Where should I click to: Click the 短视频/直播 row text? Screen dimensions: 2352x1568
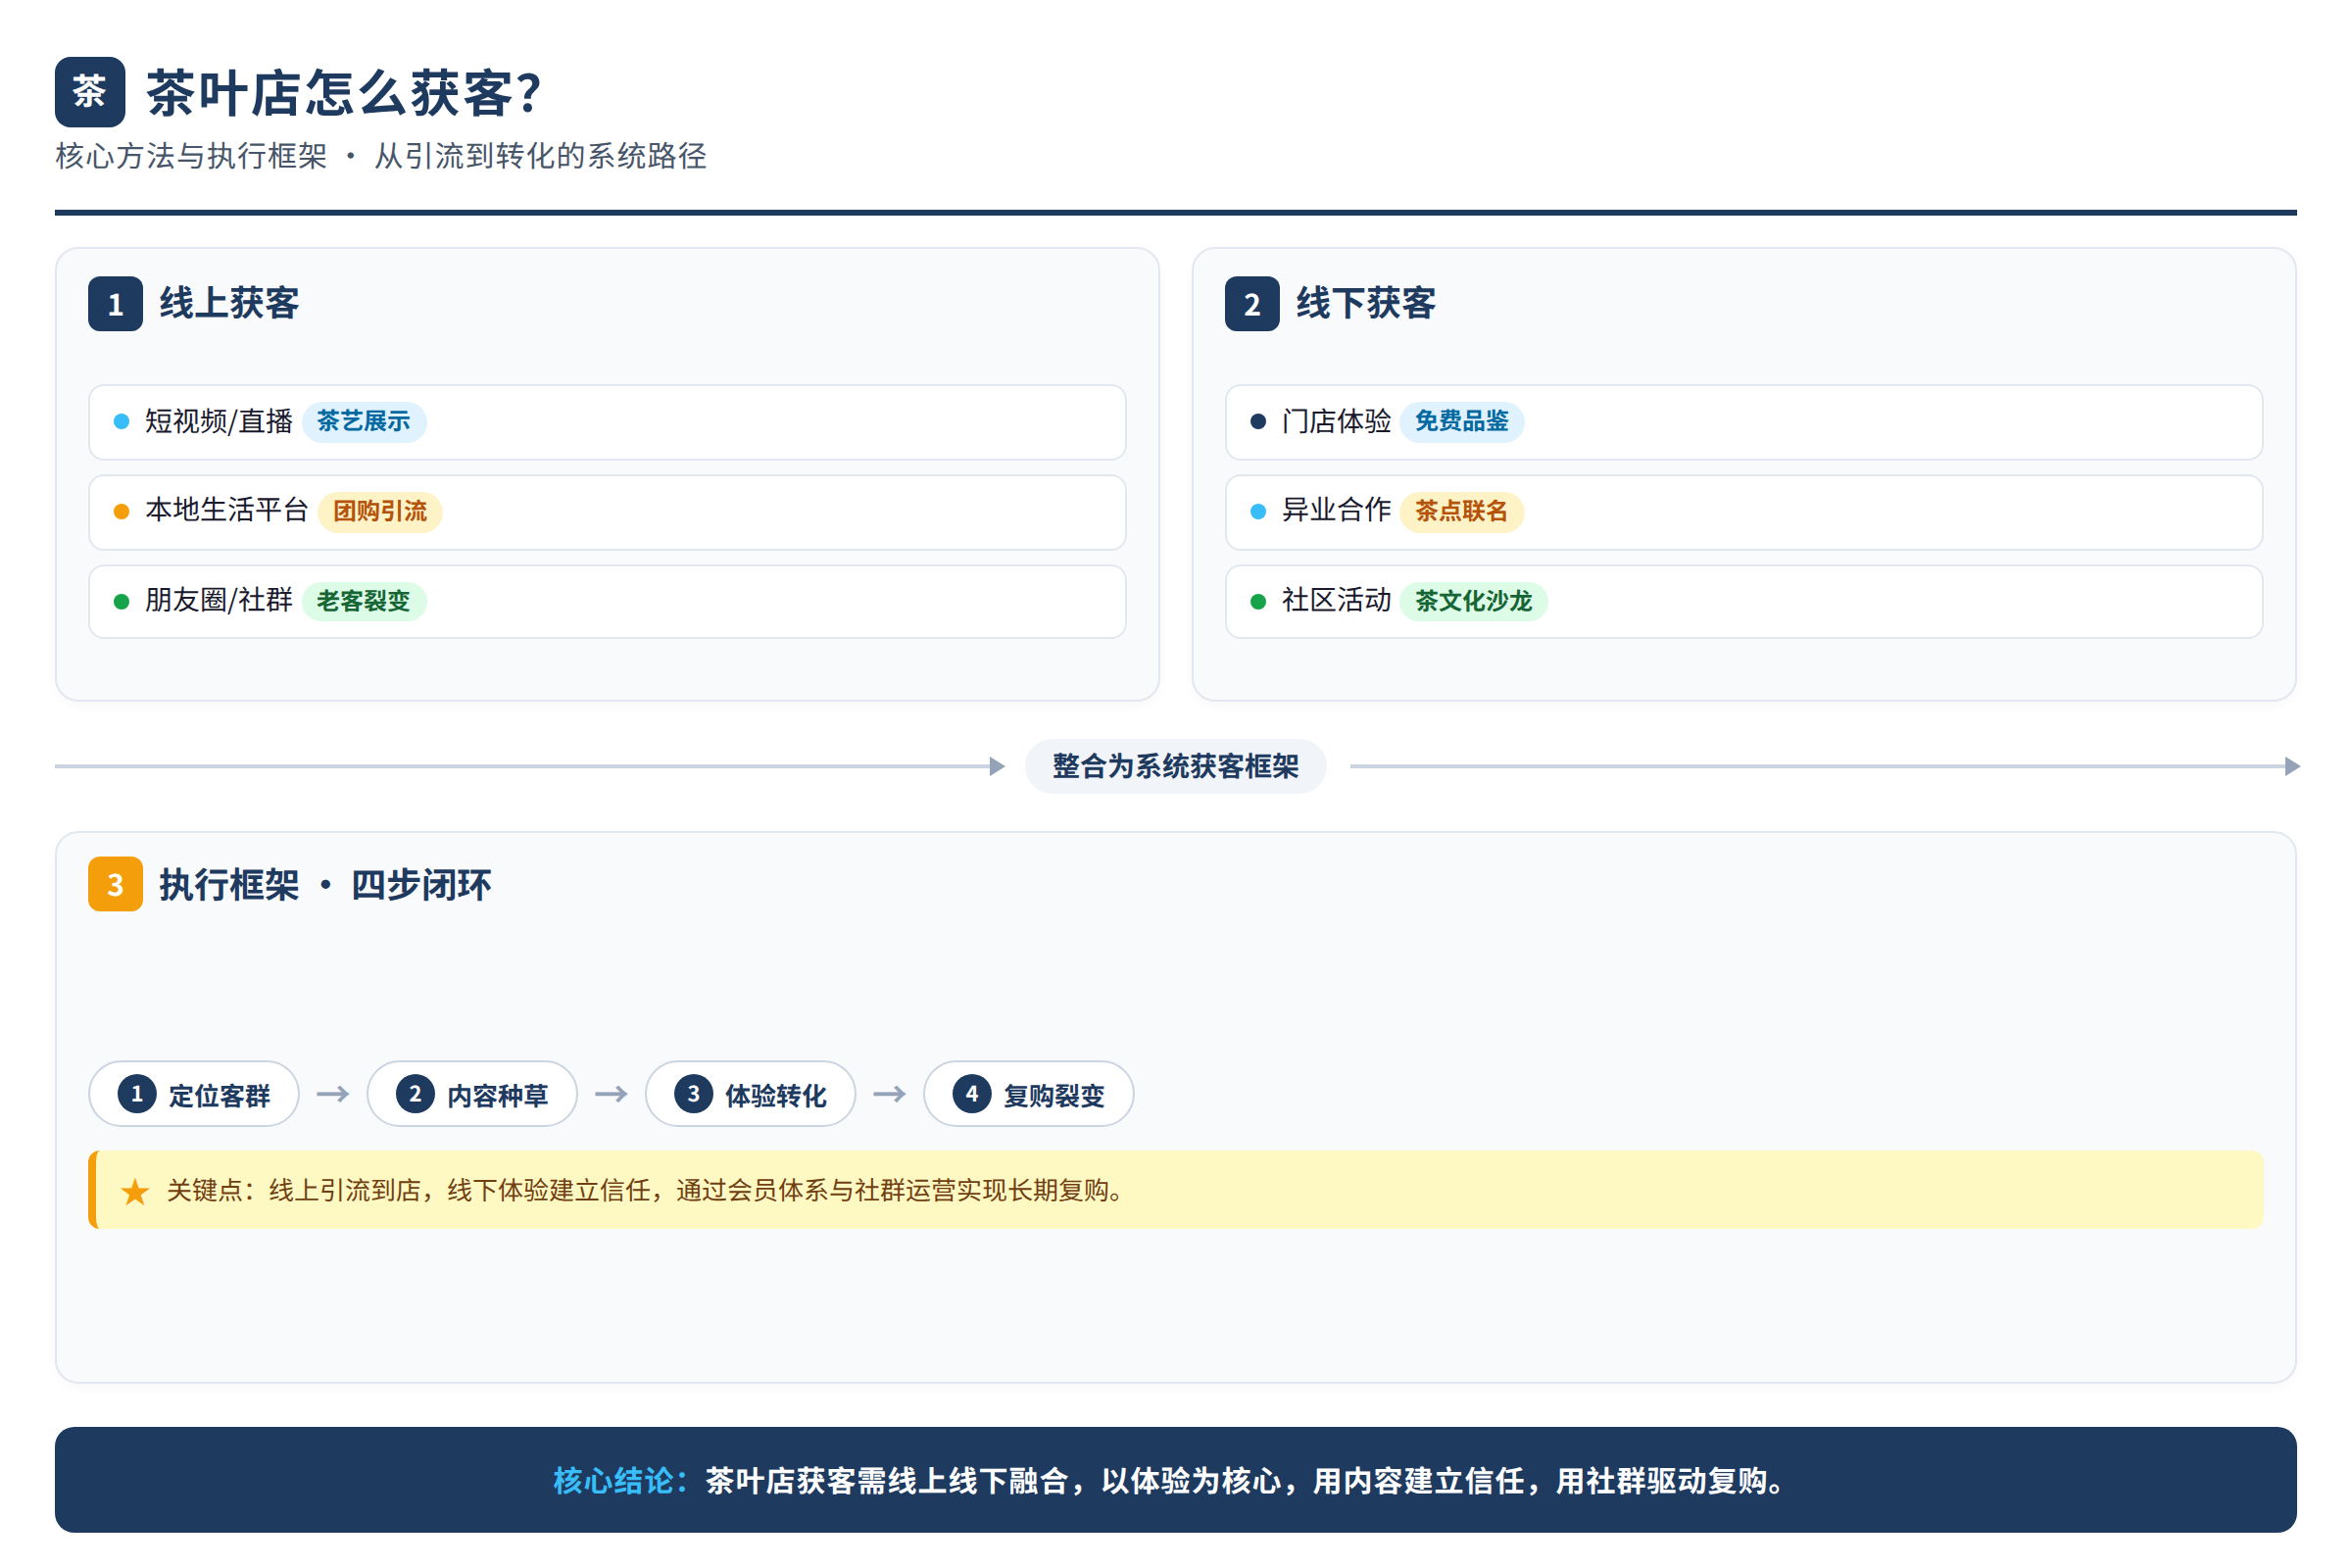coord(218,422)
